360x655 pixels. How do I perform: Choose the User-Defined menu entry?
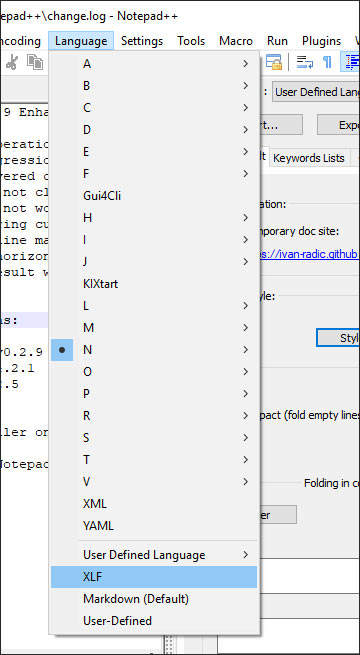154,621
